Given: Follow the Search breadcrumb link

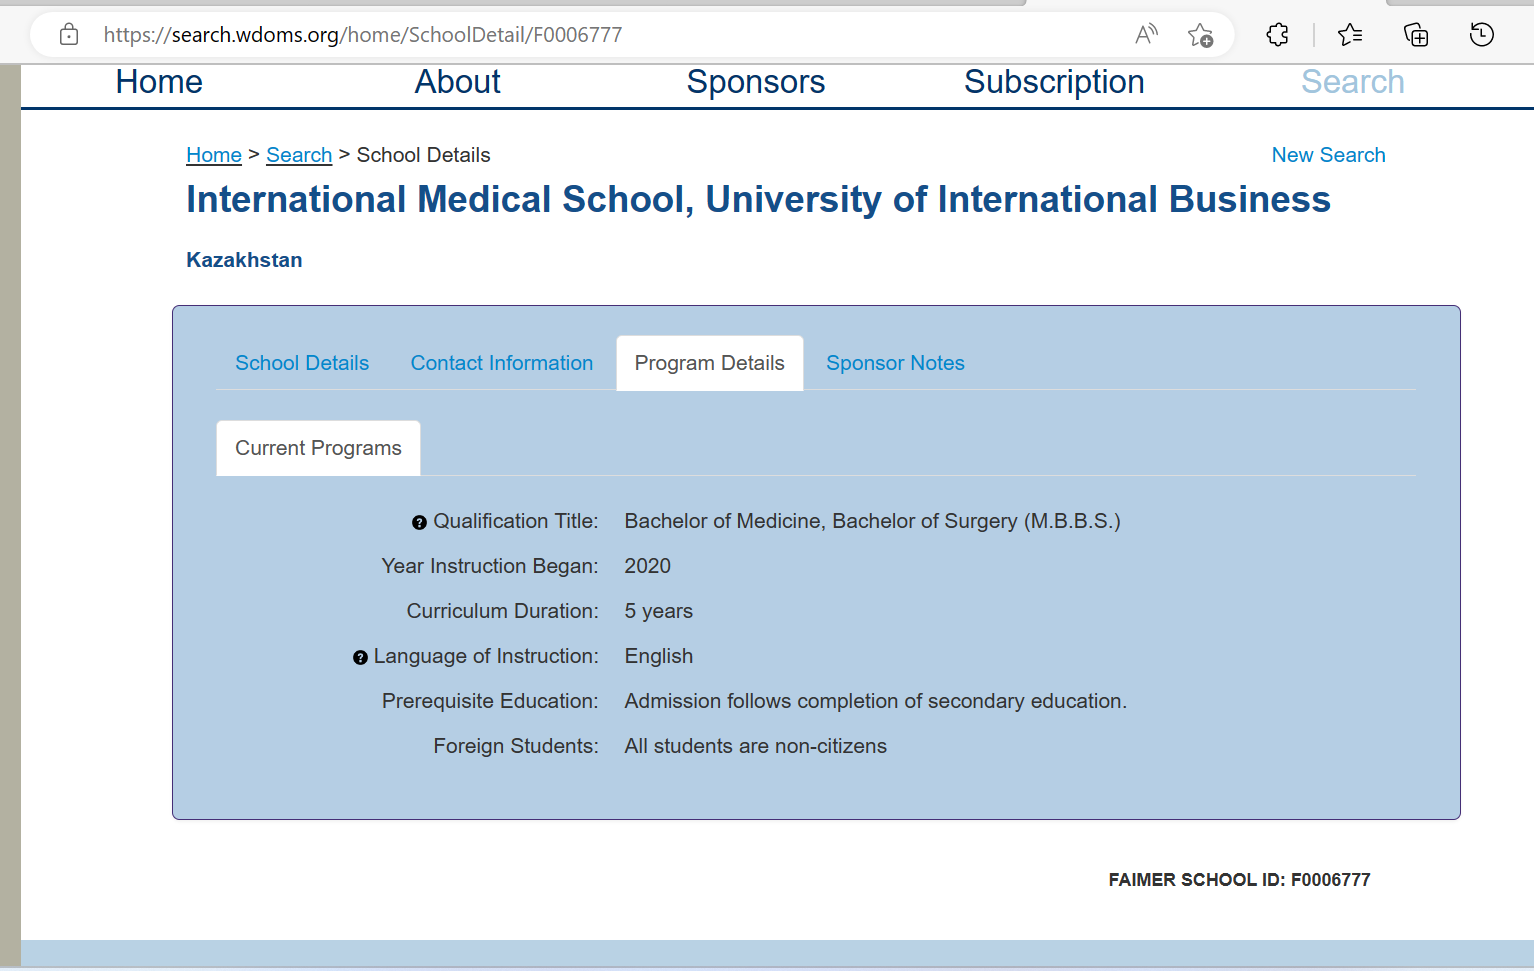Looking at the screenshot, I should [299, 155].
